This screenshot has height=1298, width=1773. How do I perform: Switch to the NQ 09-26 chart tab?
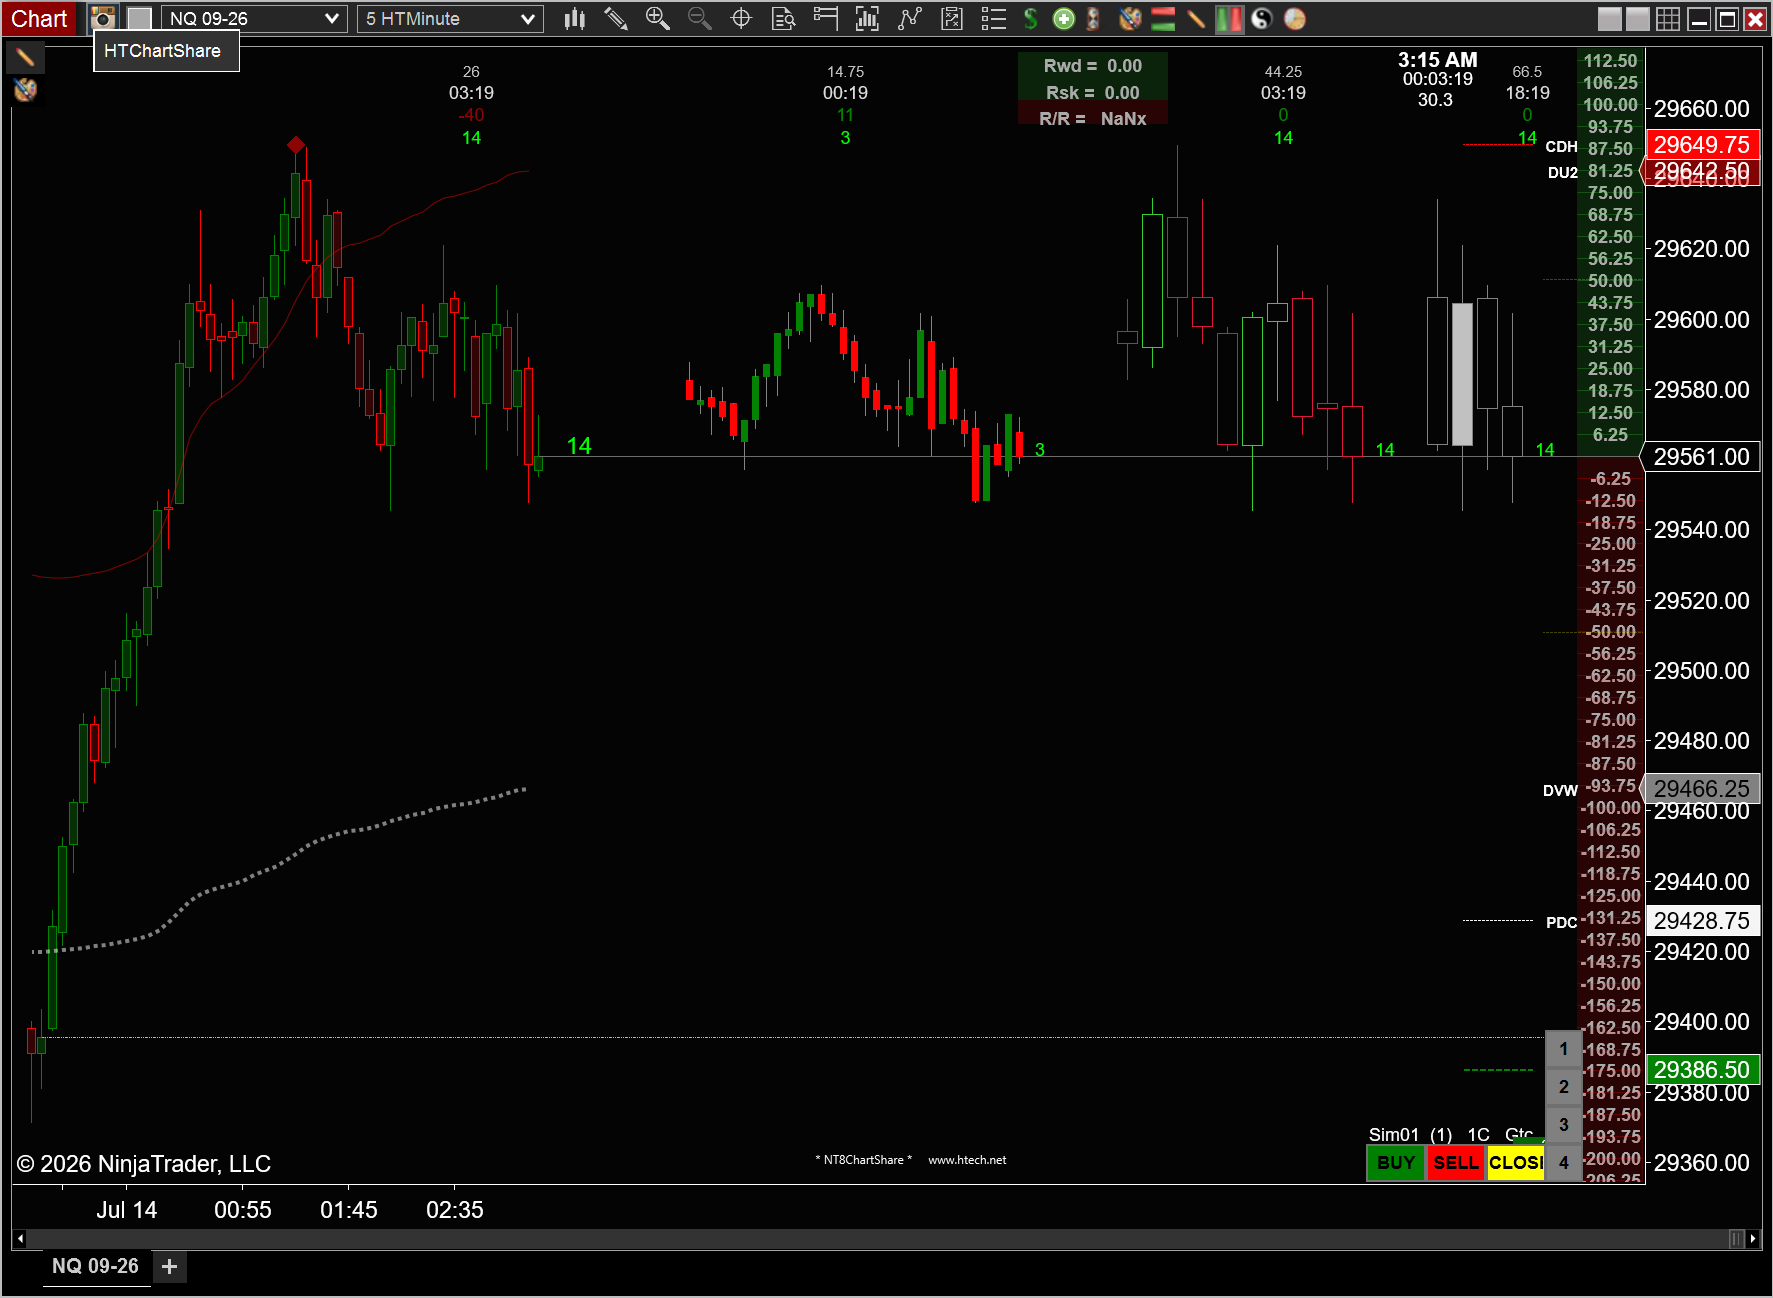[x=96, y=1266]
